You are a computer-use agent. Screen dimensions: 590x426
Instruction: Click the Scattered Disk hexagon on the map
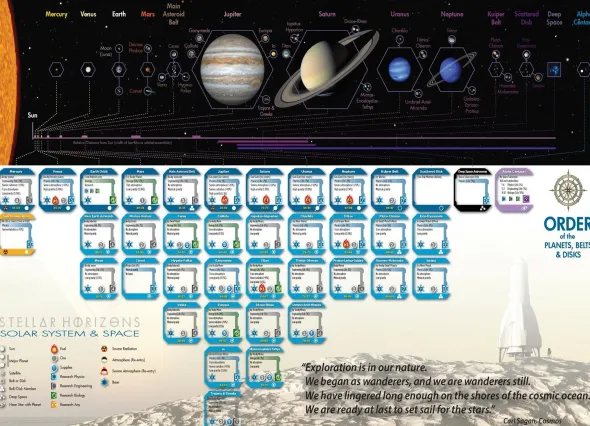(526, 70)
